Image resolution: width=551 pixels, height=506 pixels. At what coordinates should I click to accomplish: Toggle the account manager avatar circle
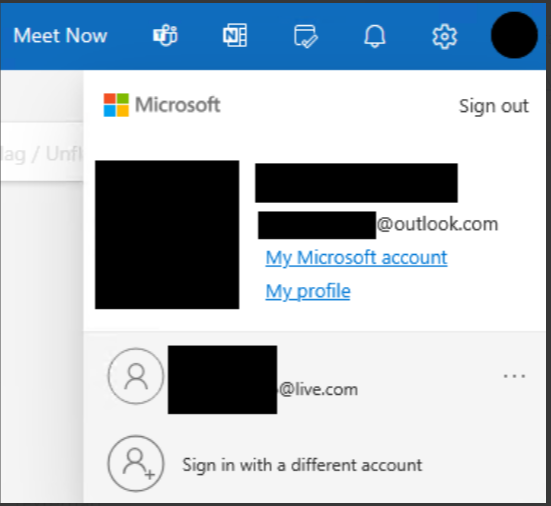(514, 35)
